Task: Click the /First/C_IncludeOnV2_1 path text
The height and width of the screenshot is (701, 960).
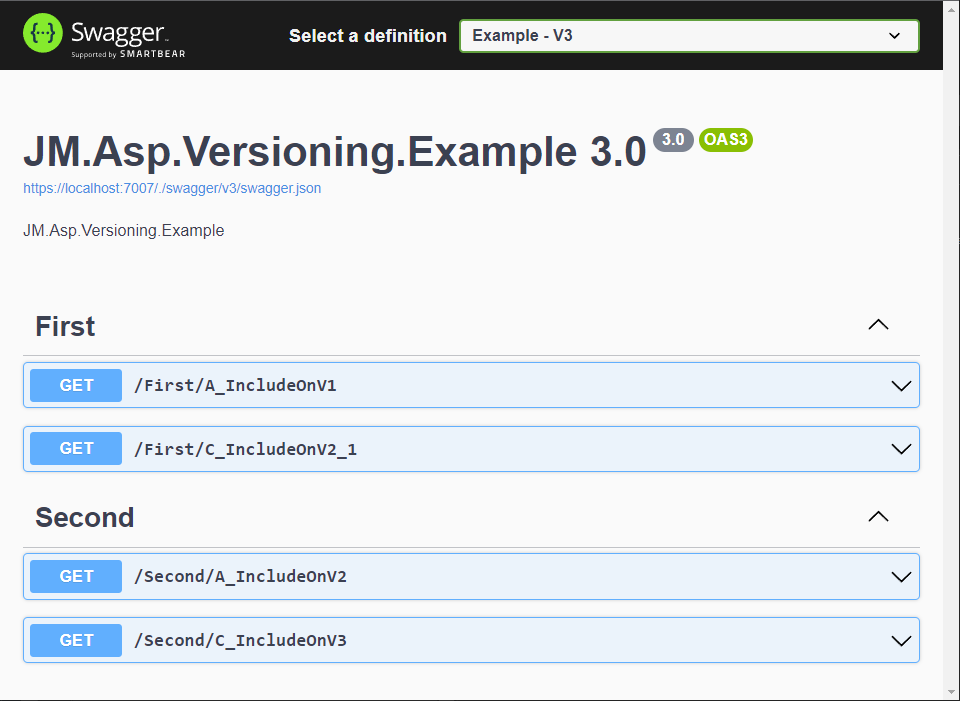Action: click(245, 449)
